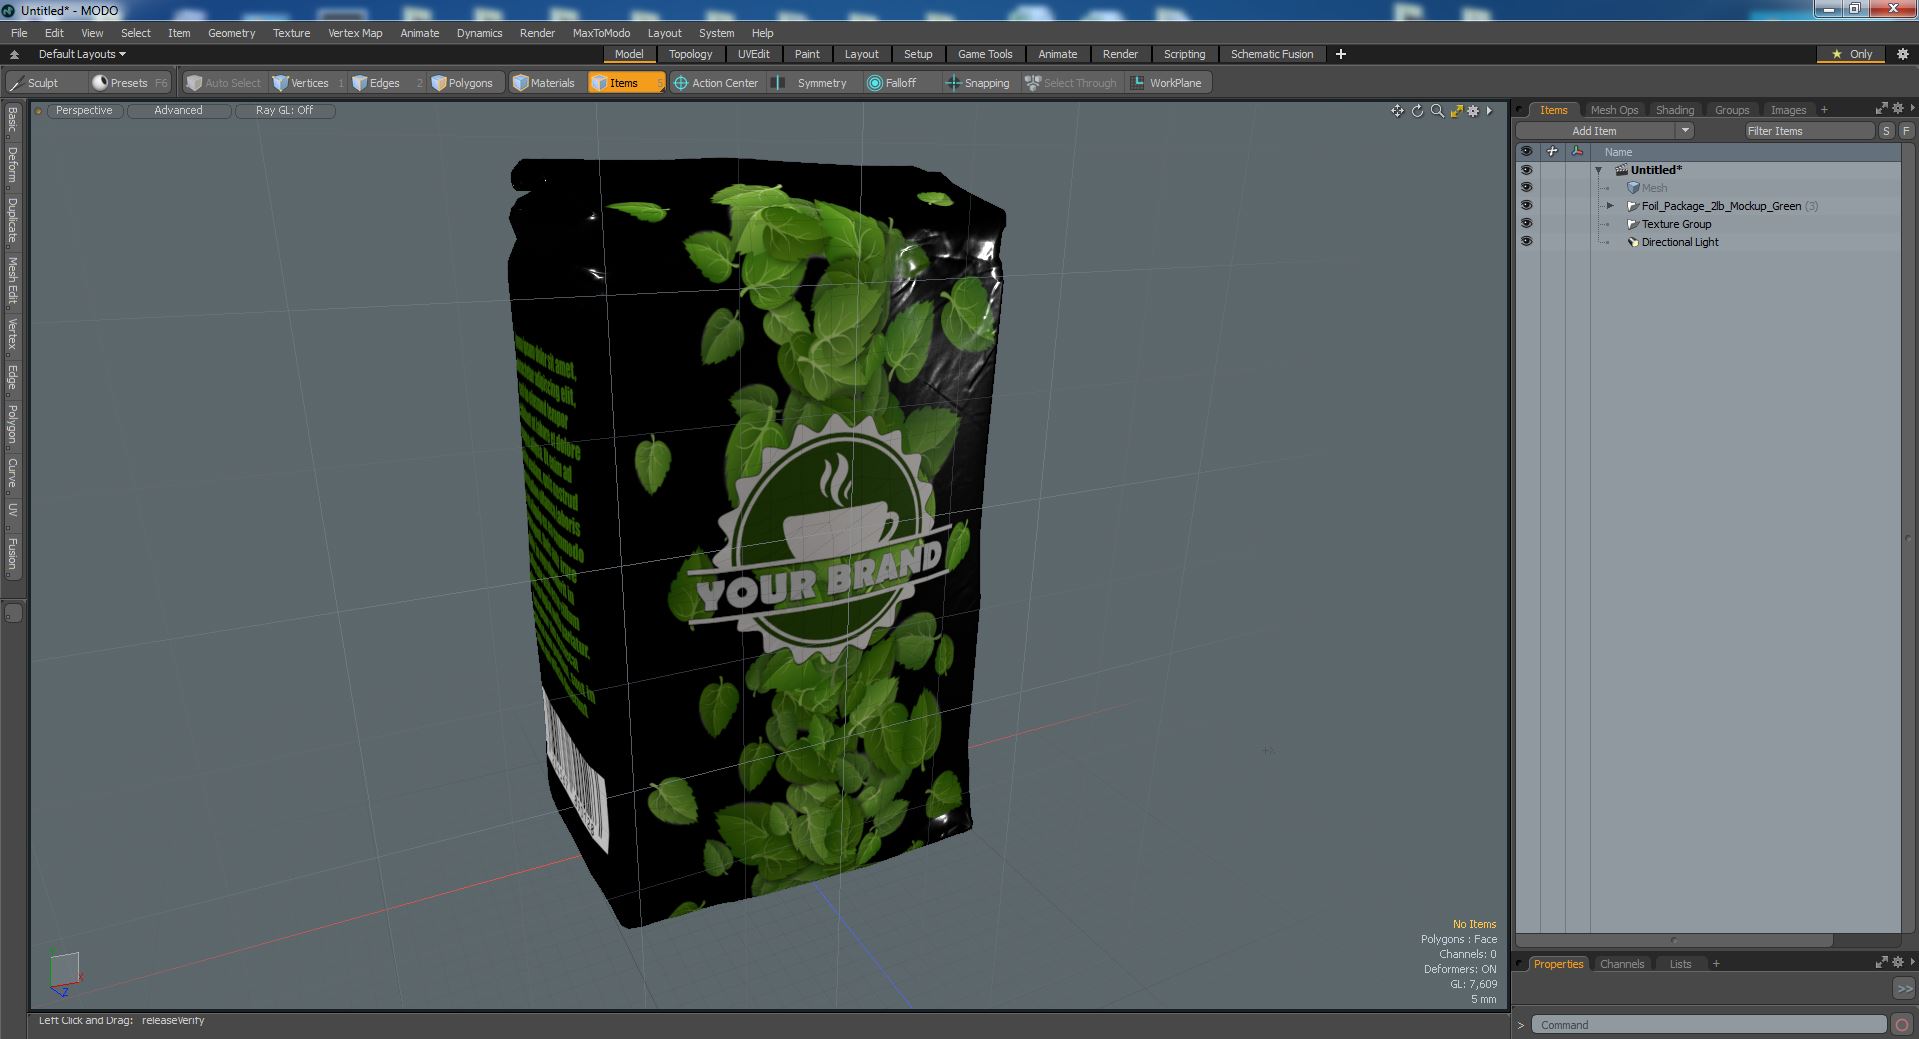Select the Directional Light row
This screenshot has height=1039, width=1919.
click(x=1708, y=242)
